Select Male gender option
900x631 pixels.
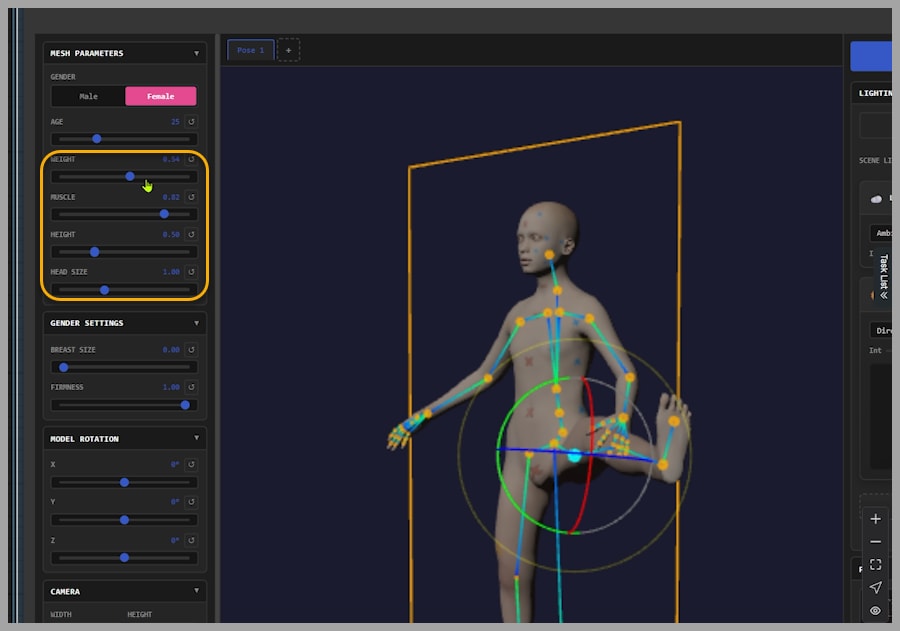89,96
